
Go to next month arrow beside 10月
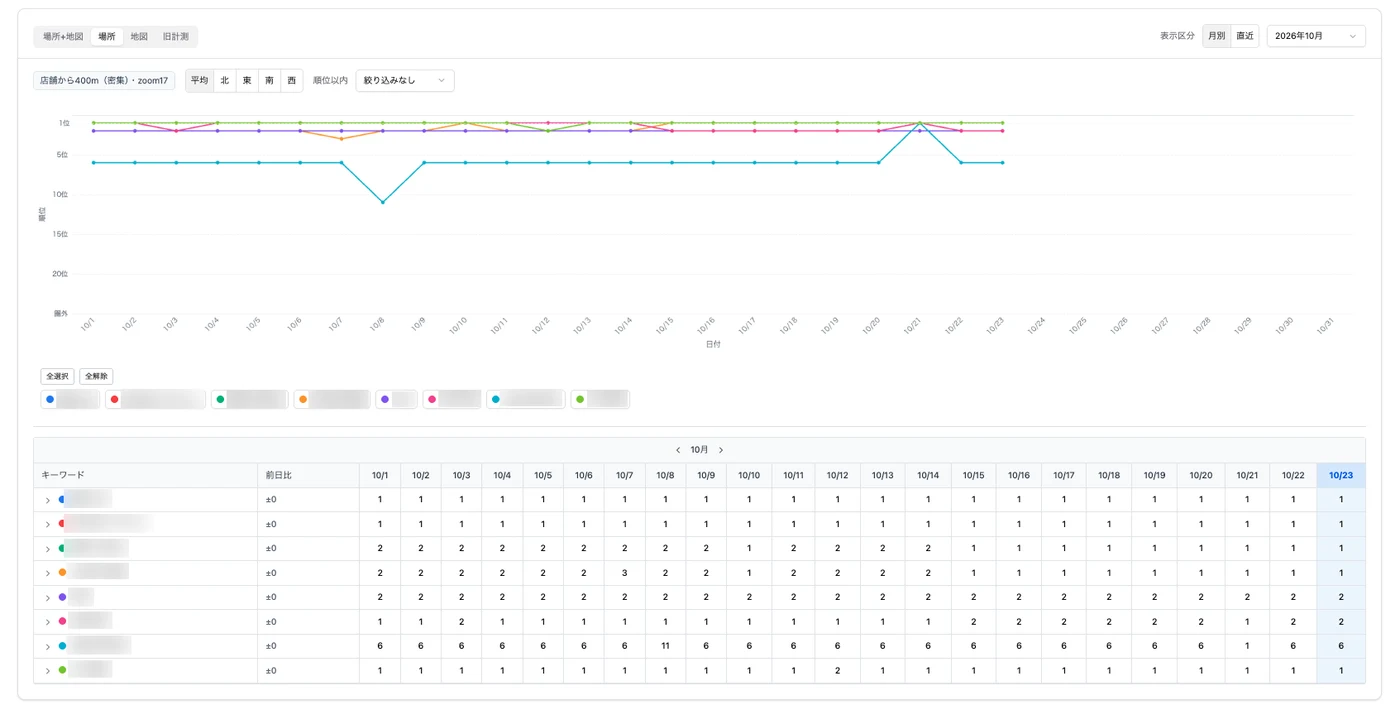(x=721, y=450)
